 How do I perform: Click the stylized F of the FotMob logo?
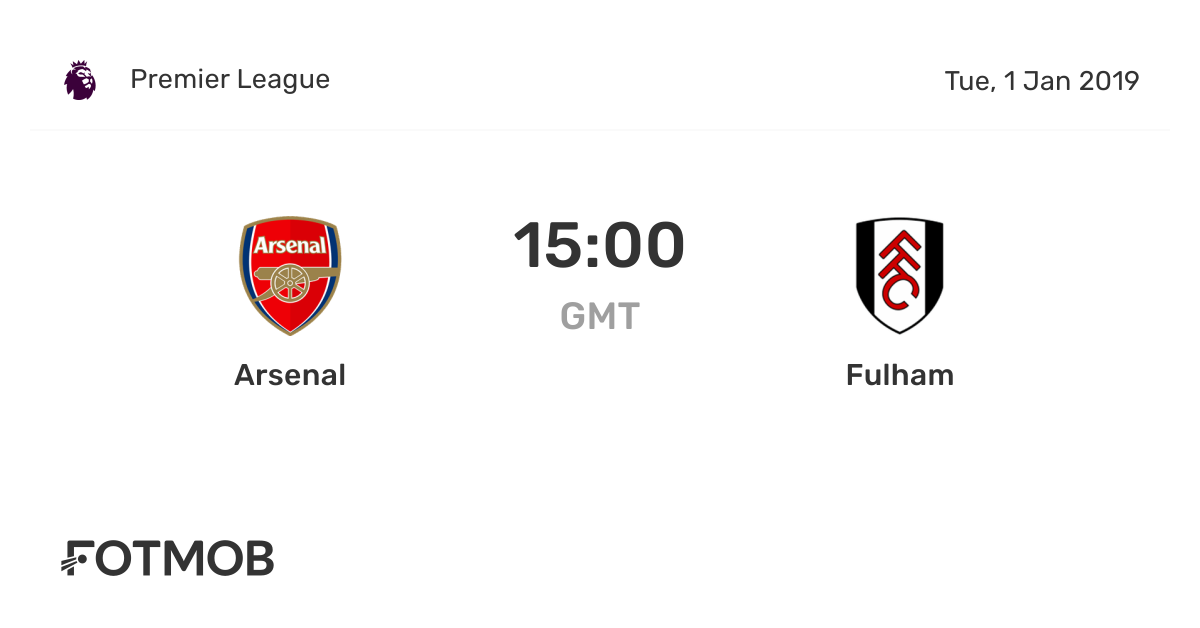coord(78,559)
